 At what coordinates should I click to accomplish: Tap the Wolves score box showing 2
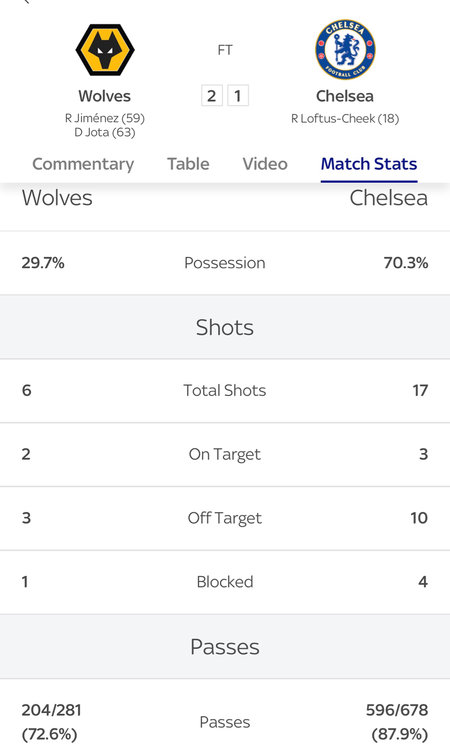pos(212,96)
